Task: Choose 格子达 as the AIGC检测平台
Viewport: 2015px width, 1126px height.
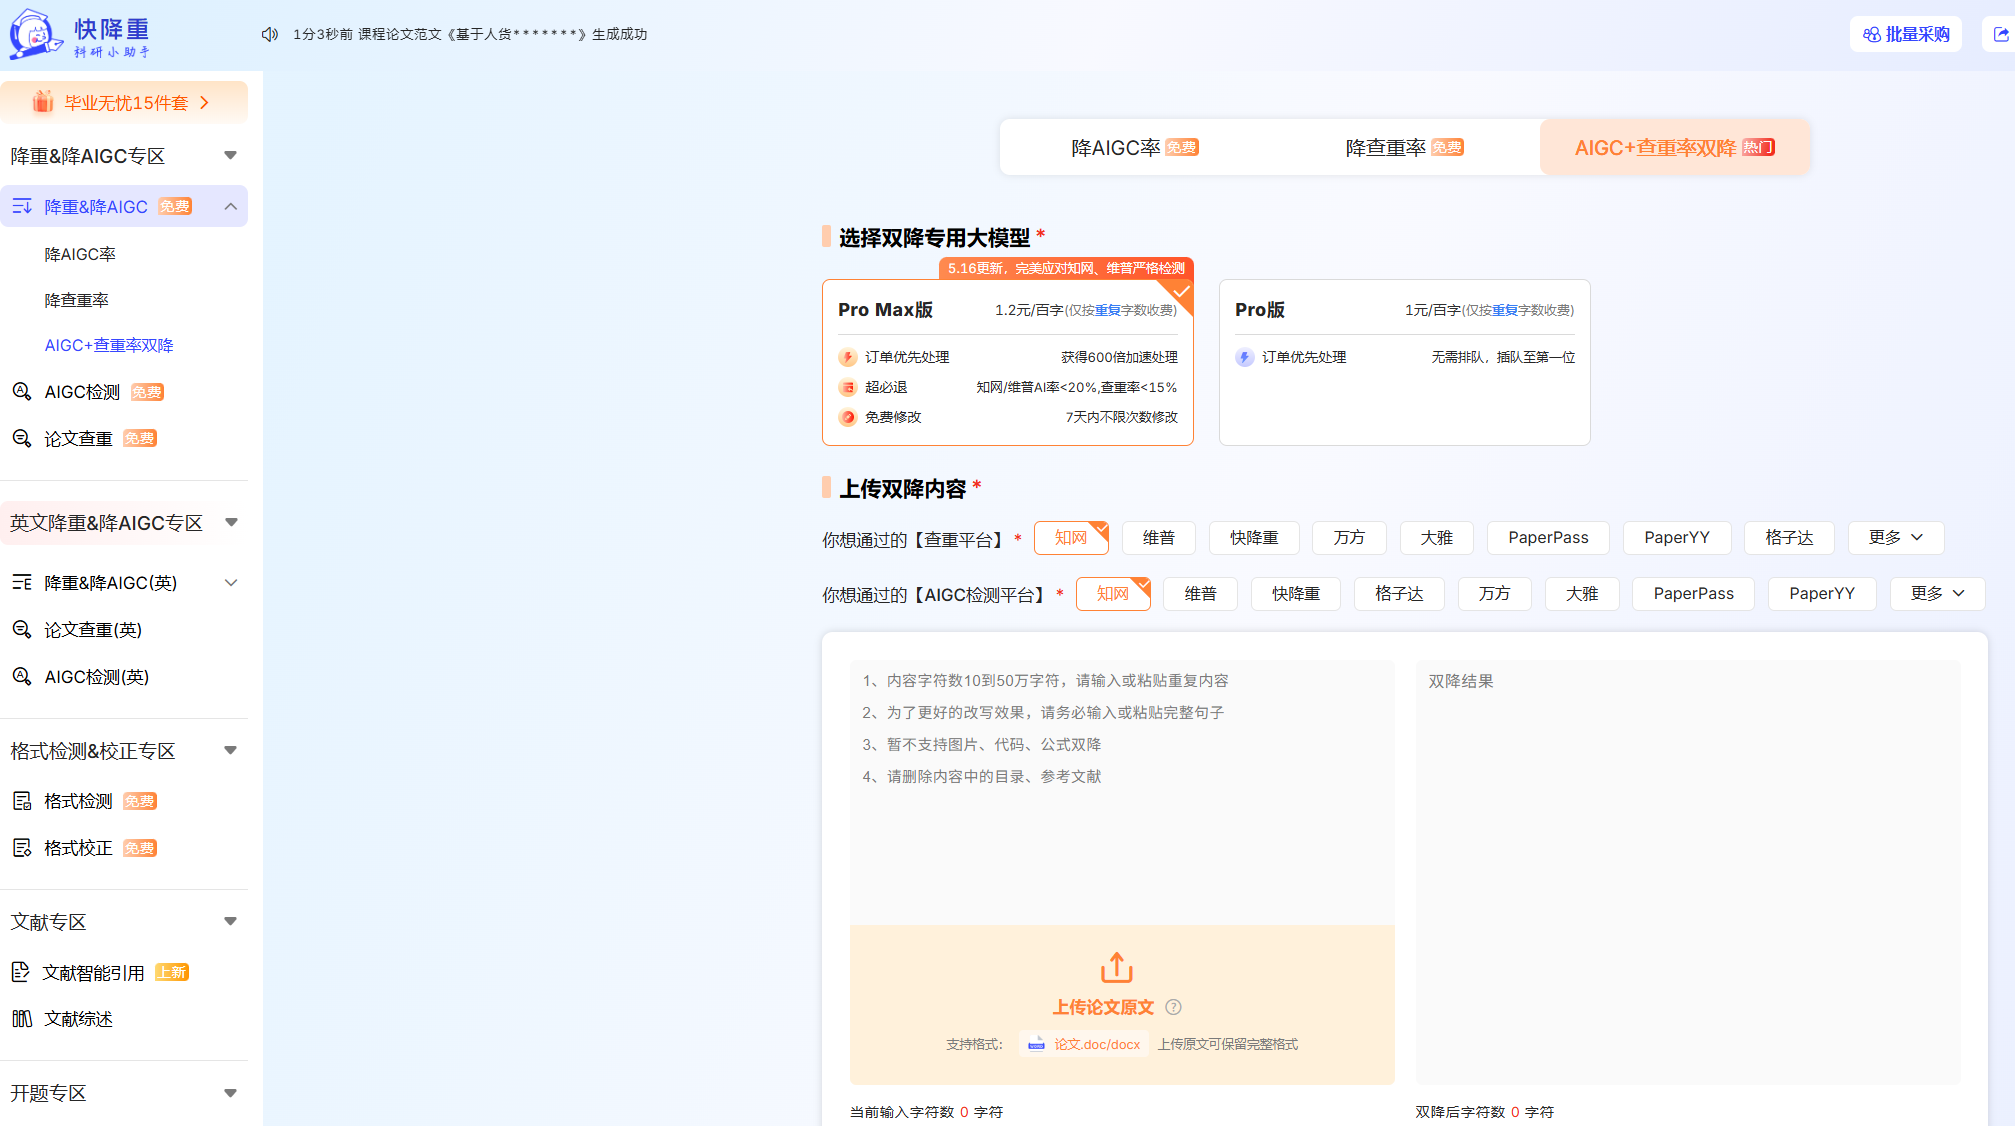Action: 1399,594
